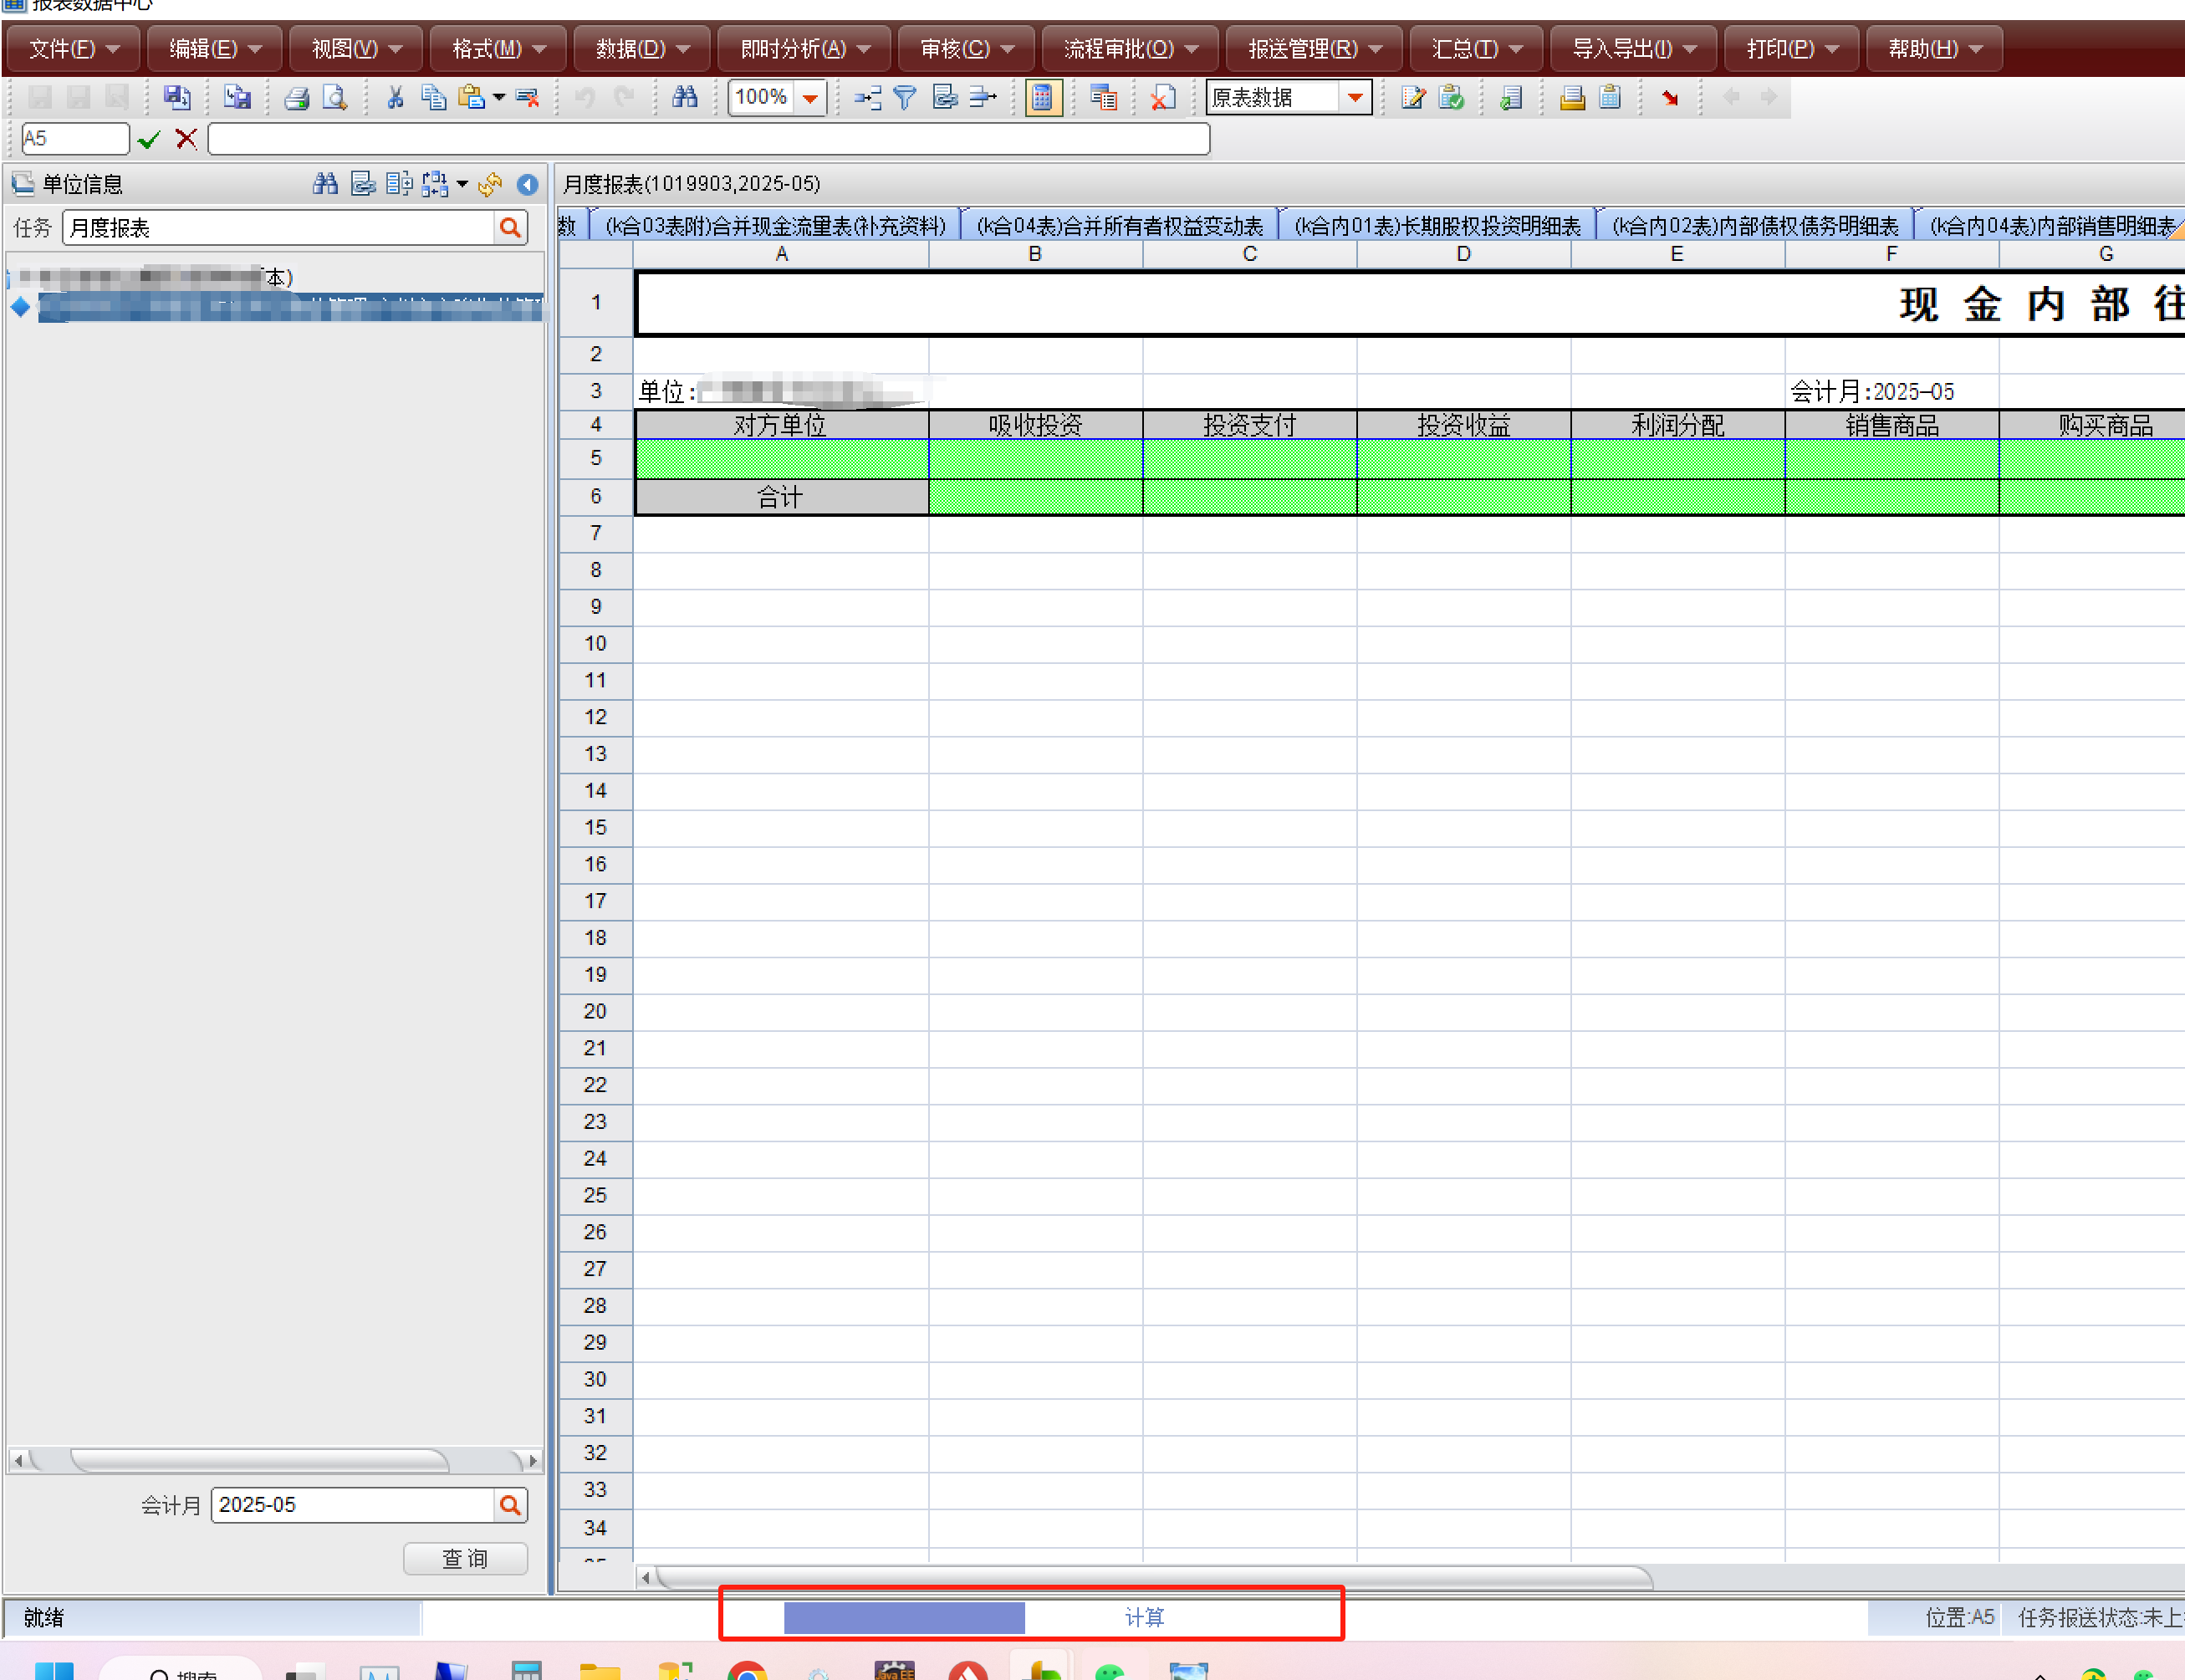Open the 100% zoom dropdown
The width and height of the screenshot is (2185, 1680).
coord(810,98)
